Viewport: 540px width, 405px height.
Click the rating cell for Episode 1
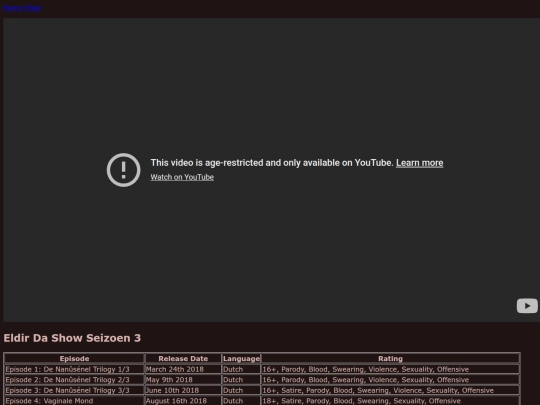(390, 369)
